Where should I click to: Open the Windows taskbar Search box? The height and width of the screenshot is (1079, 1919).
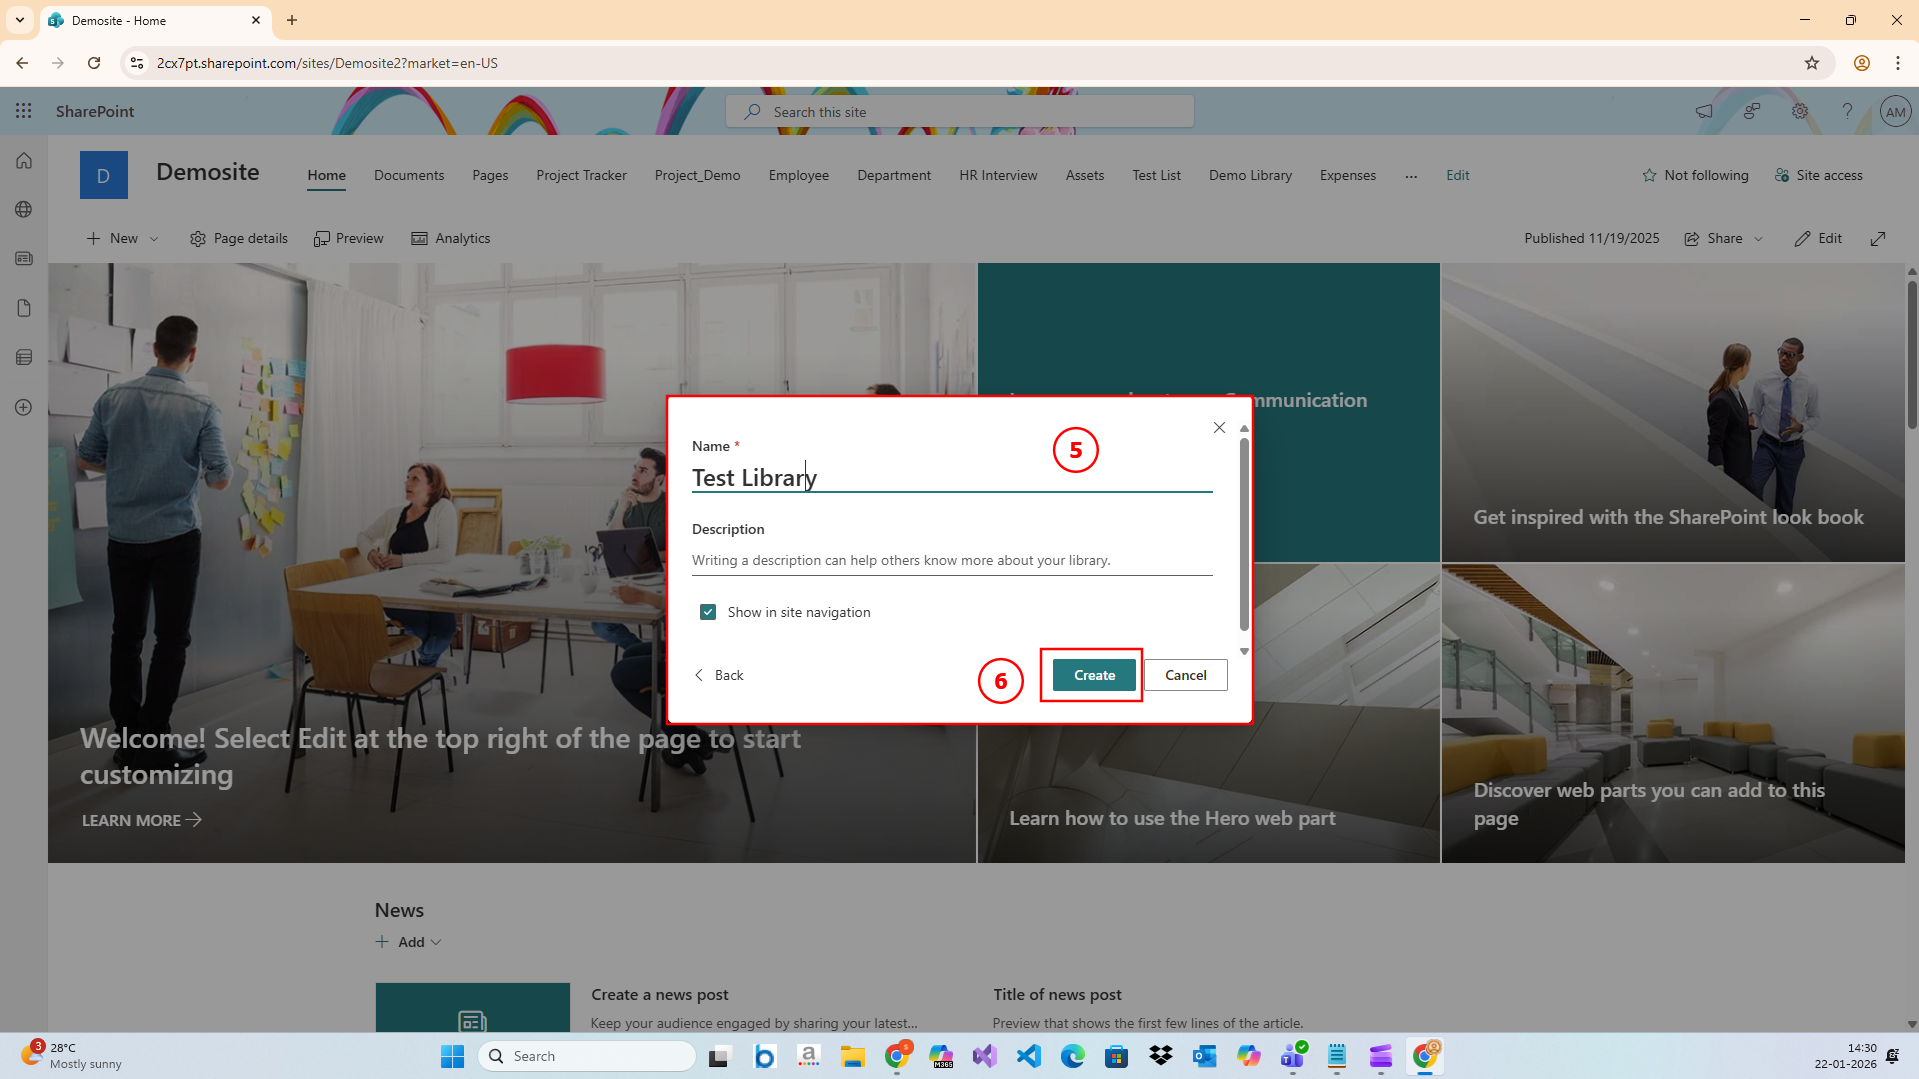pyautogui.click(x=587, y=1056)
